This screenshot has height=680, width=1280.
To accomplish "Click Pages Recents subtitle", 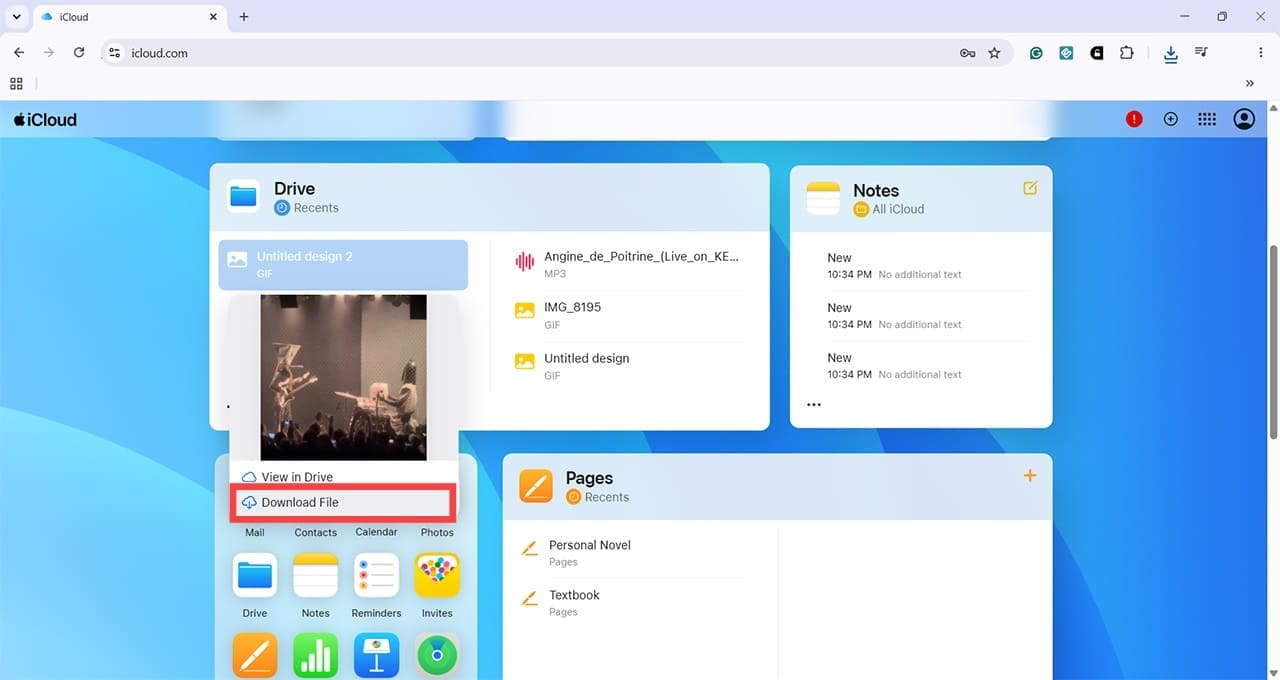I will (597, 497).
